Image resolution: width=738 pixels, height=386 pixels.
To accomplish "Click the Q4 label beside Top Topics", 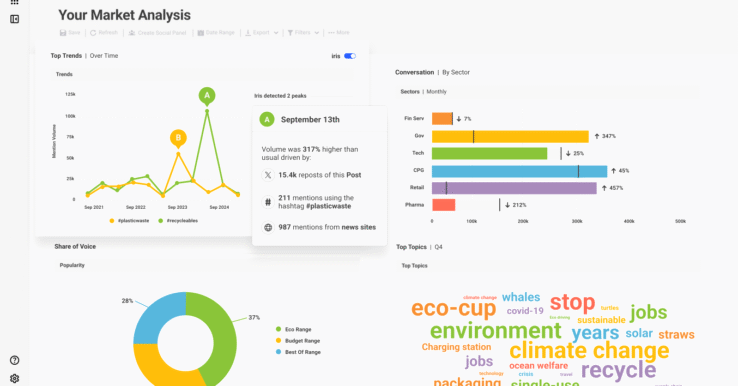I will (x=438, y=247).
